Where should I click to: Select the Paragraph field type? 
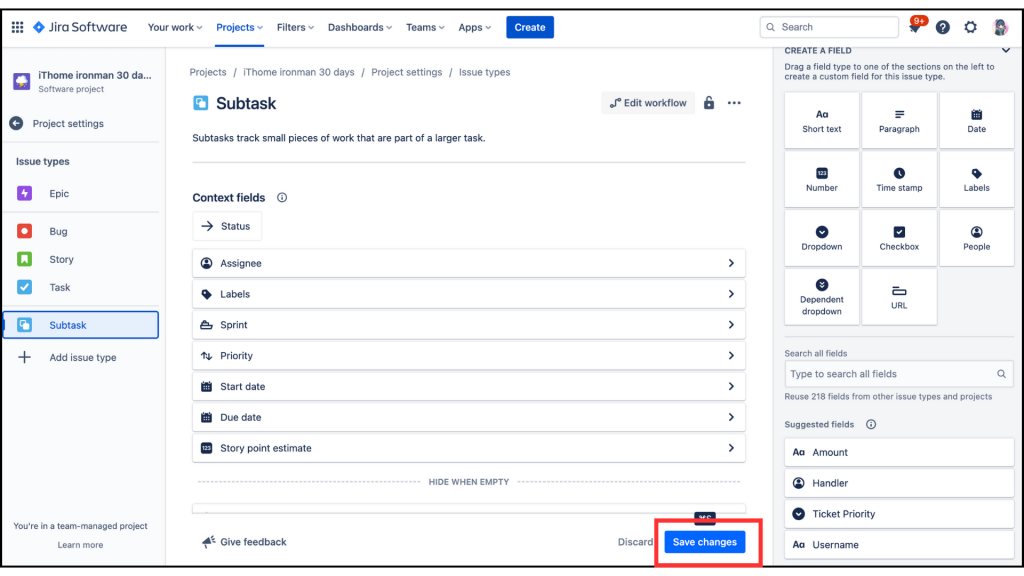coord(899,121)
